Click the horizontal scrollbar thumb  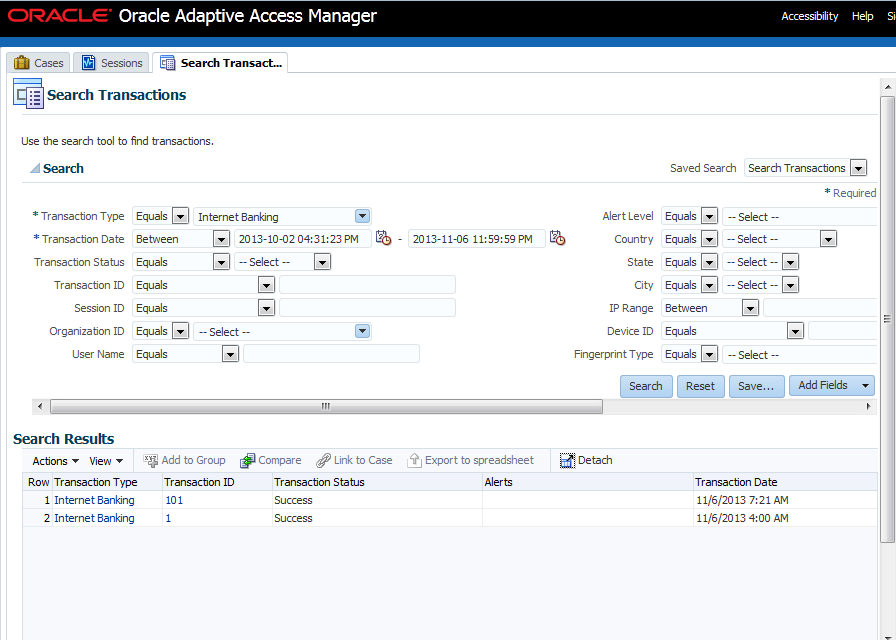(326, 406)
